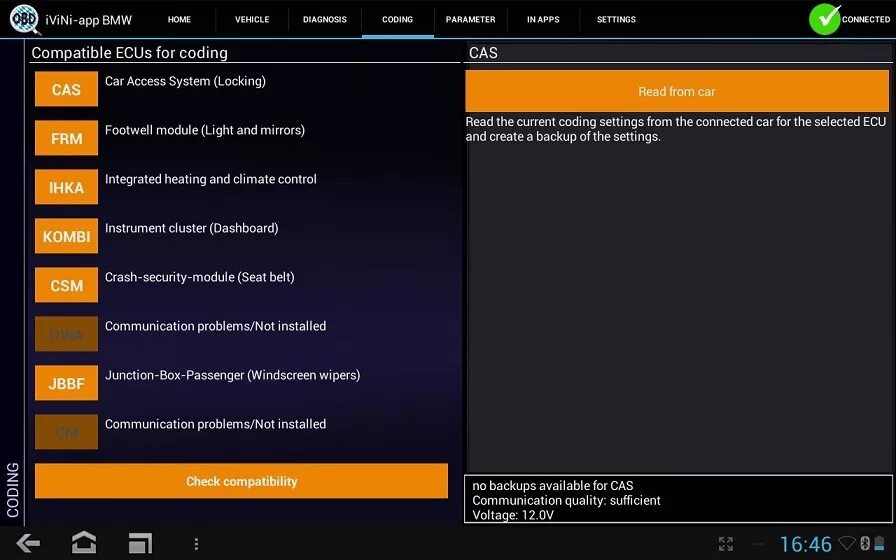Select the CODING tab
896x560 pixels.
click(x=398, y=19)
